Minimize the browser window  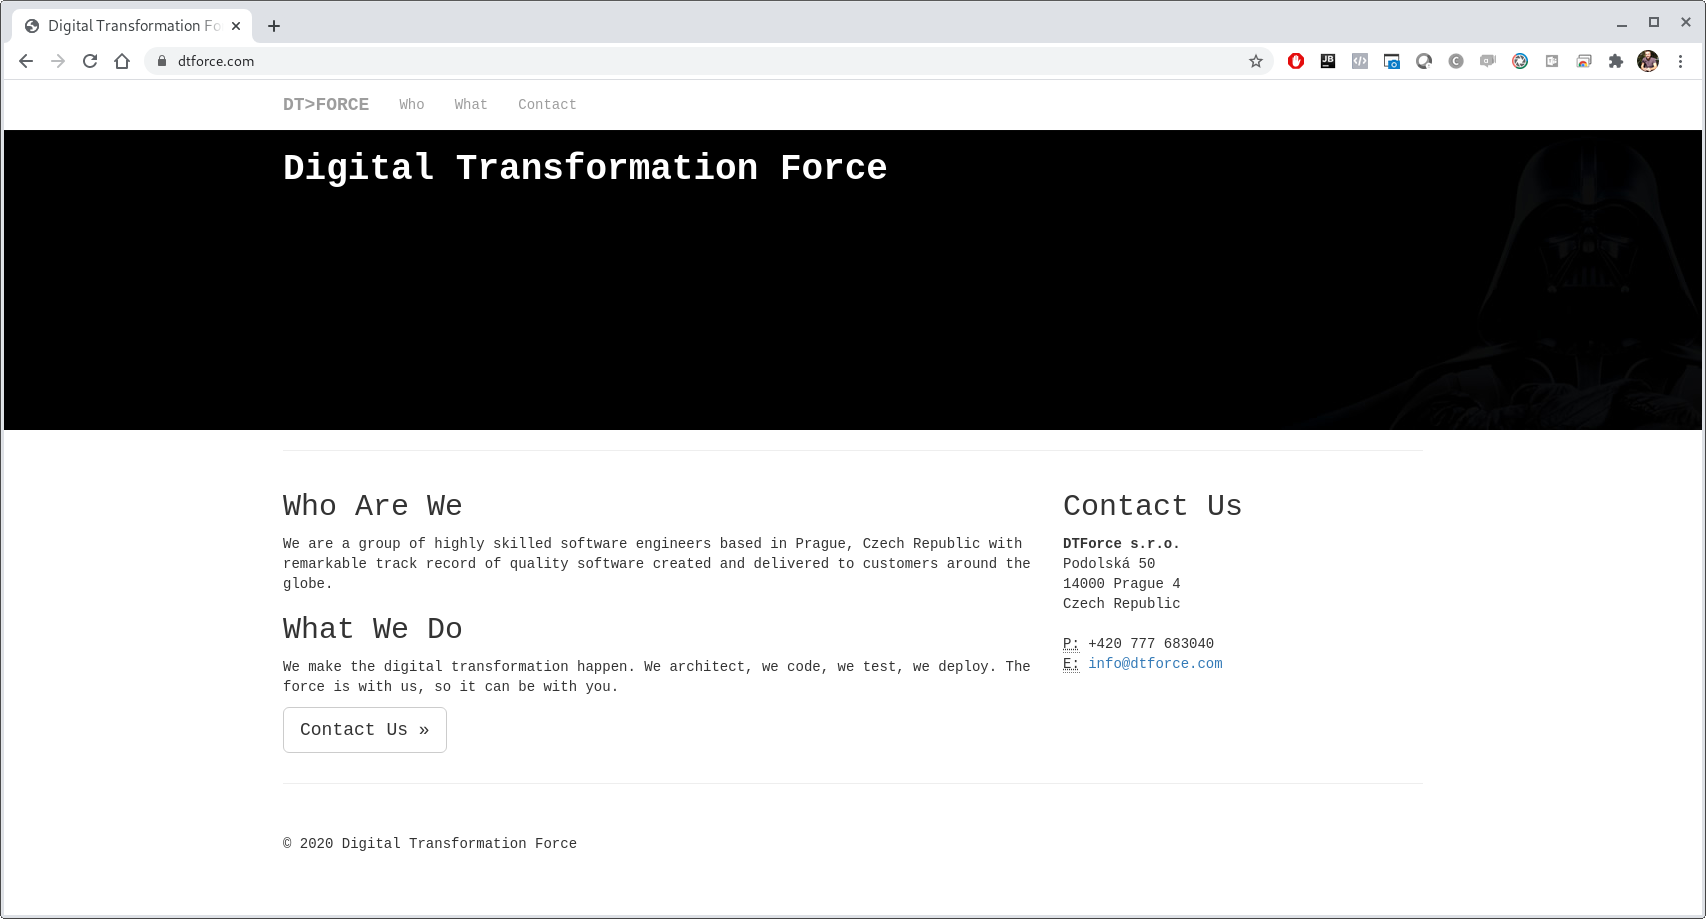pos(1622,23)
